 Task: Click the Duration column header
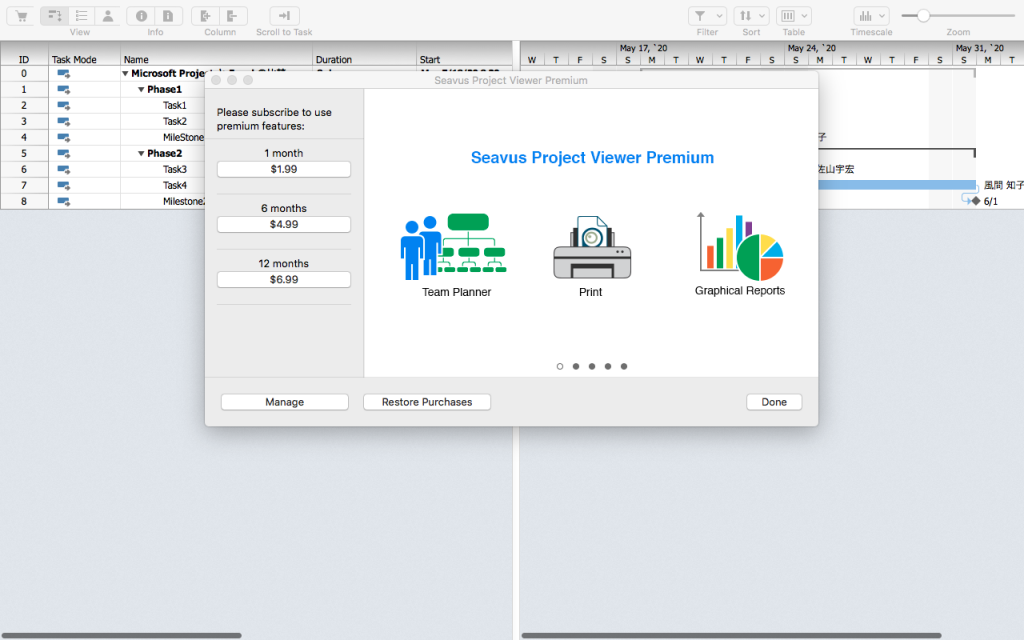[364, 59]
